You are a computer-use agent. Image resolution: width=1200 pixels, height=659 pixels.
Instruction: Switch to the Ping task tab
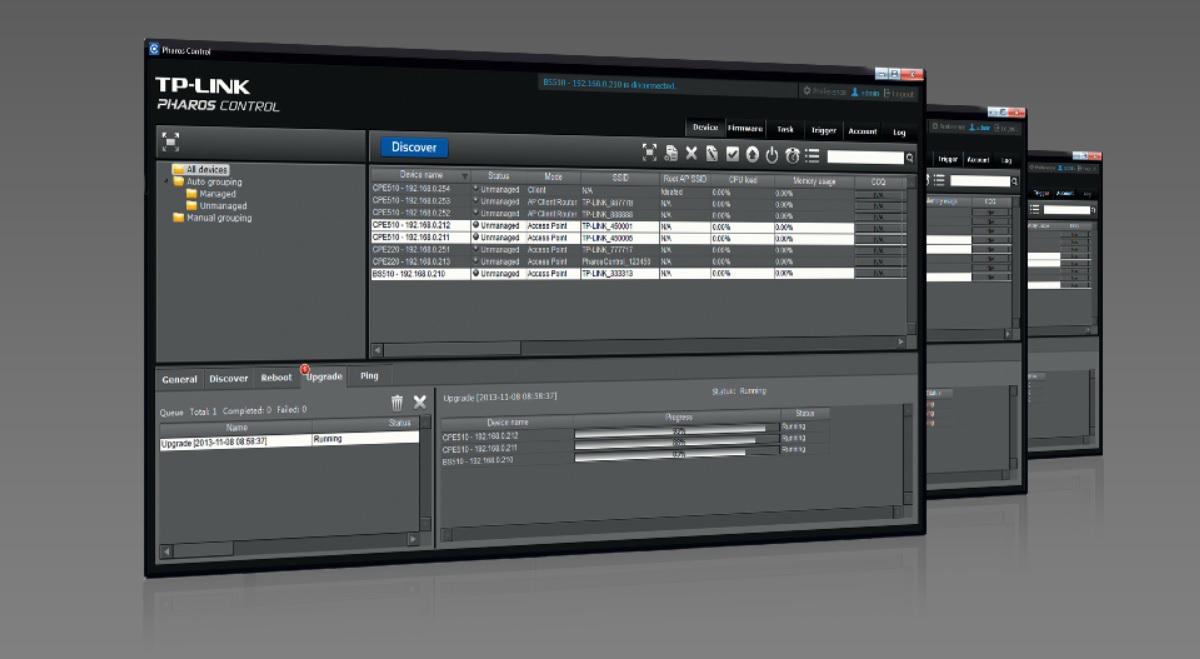pyautogui.click(x=369, y=376)
